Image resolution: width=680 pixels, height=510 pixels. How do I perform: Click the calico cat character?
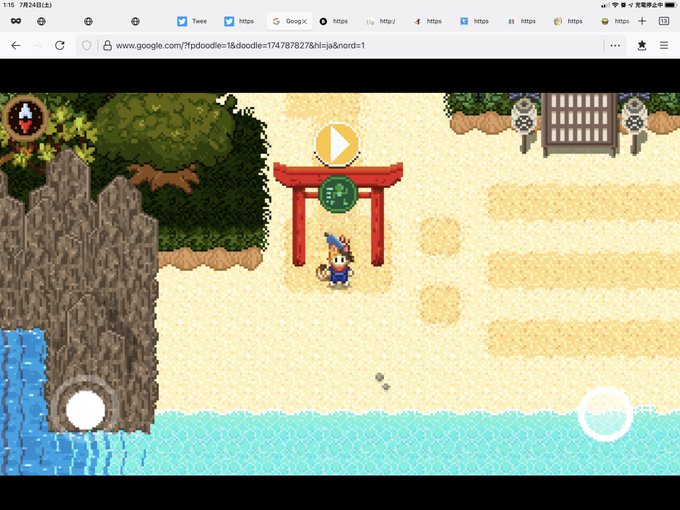tap(337, 260)
